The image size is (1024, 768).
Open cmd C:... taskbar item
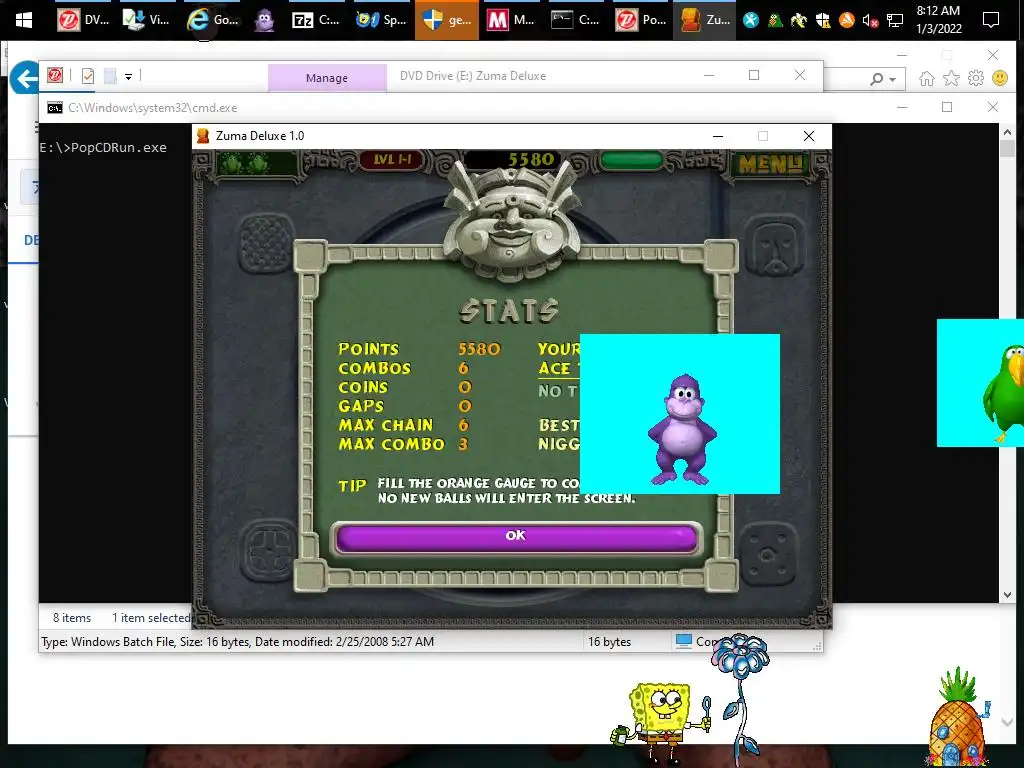(x=576, y=20)
